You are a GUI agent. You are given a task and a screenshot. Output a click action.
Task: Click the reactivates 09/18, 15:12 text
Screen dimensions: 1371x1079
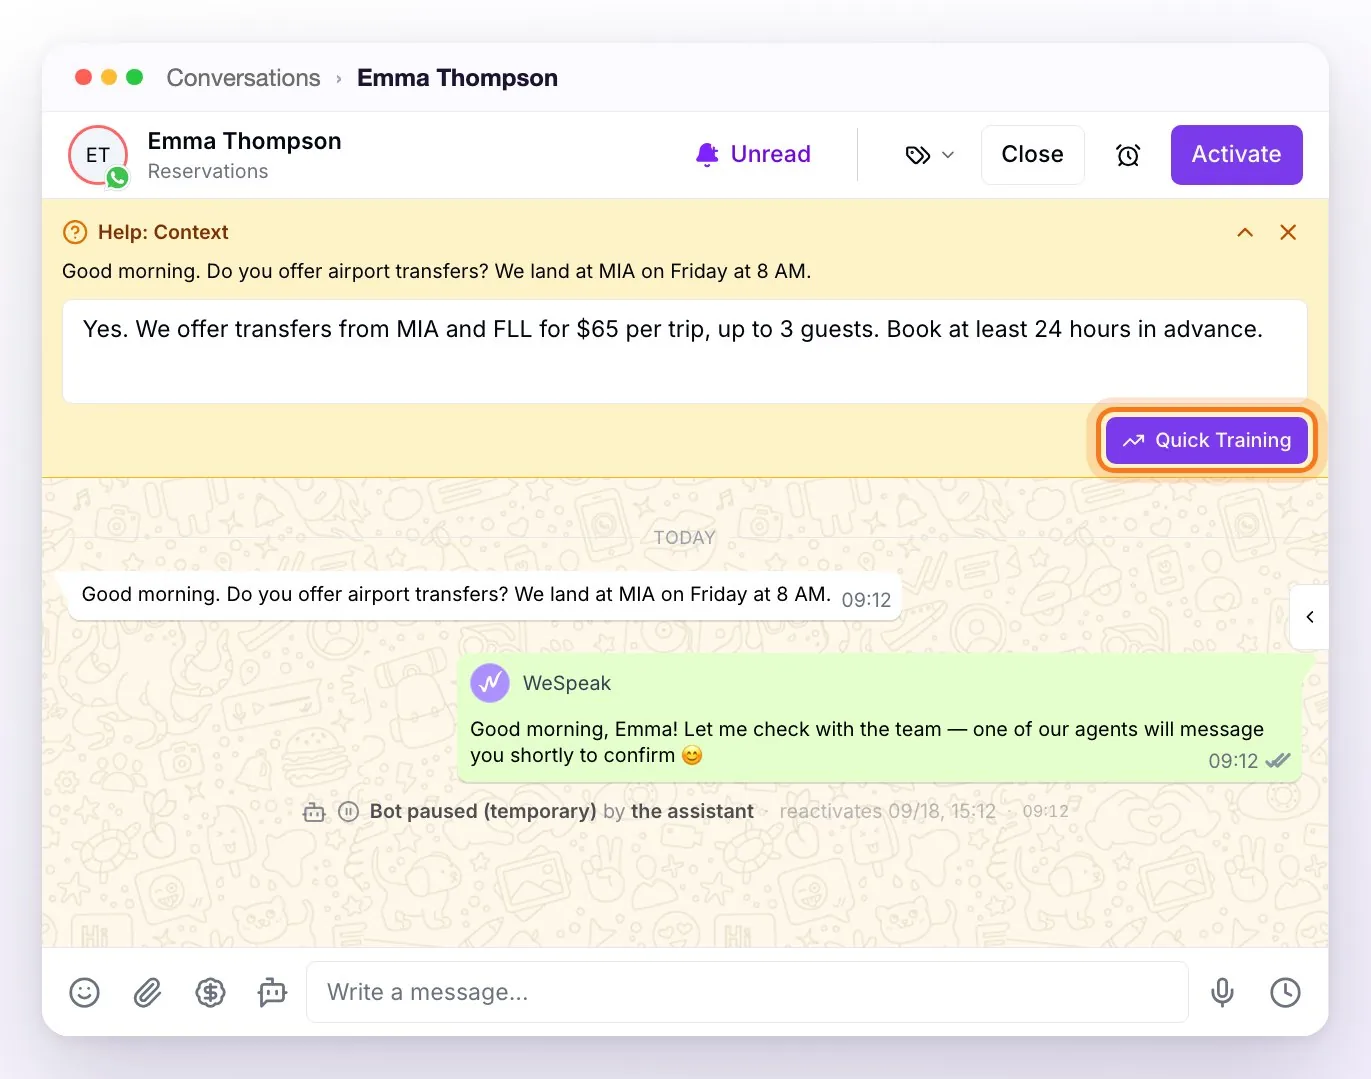coord(888,811)
